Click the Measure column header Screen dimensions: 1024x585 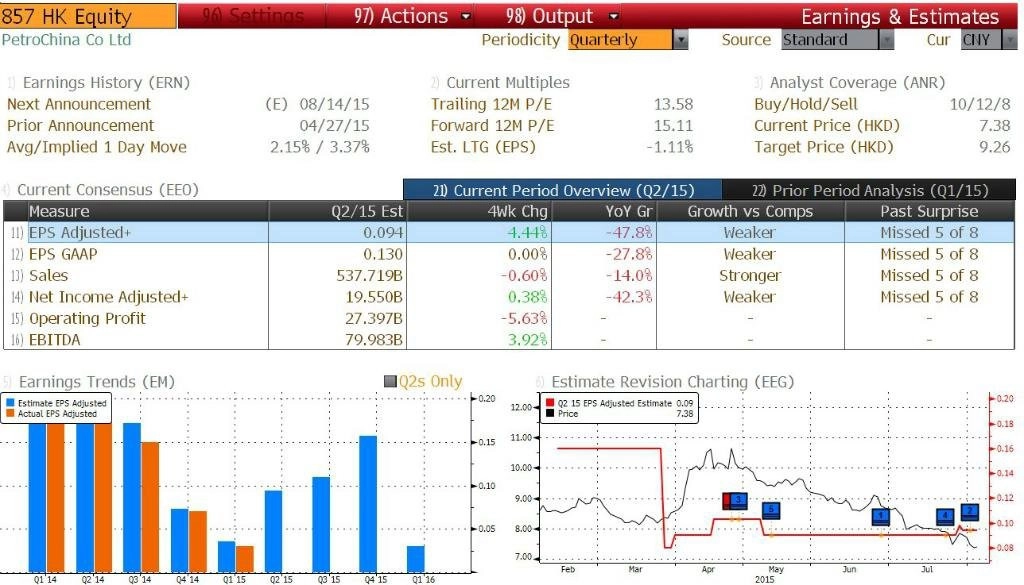(x=147, y=212)
